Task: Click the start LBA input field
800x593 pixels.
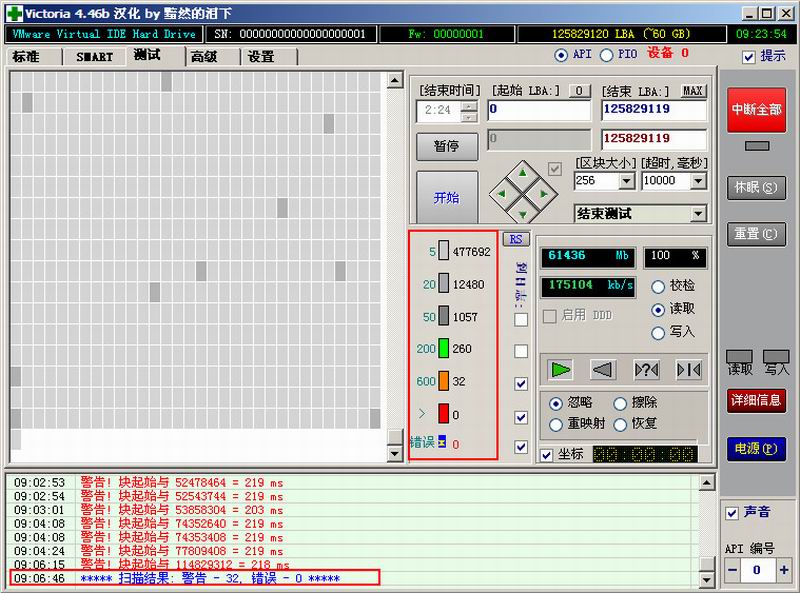Action: pos(538,110)
